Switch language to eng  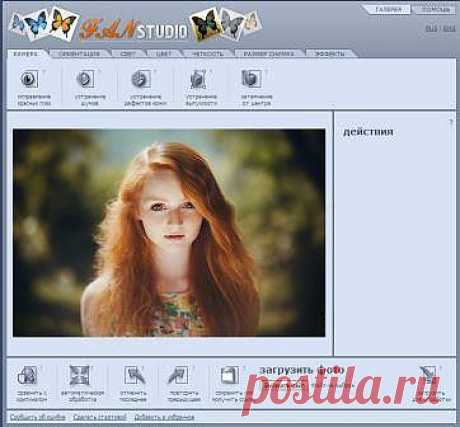[x=449, y=29]
